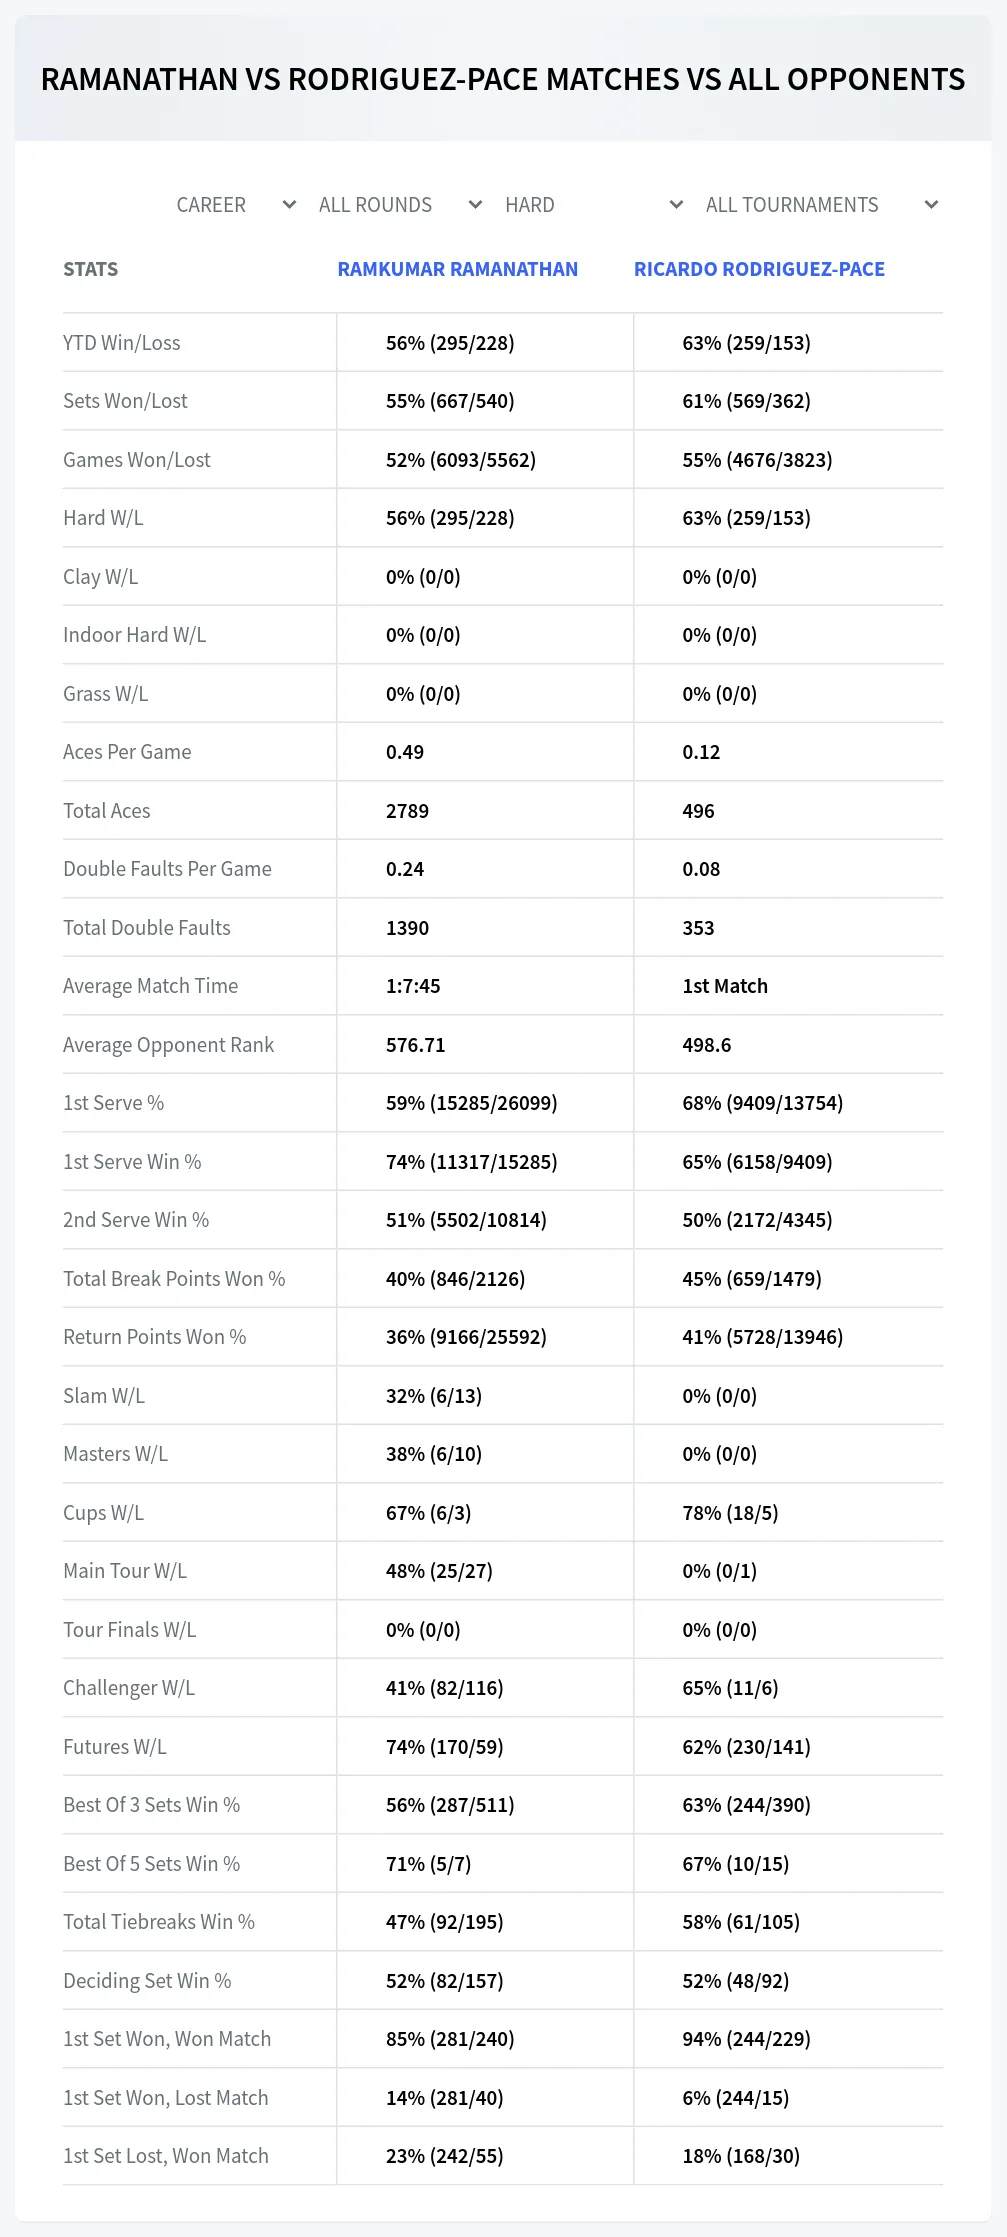The height and width of the screenshot is (2237, 1007).
Task: Expand the ALL TOURNAMENTS dropdown
Action: coord(821,205)
